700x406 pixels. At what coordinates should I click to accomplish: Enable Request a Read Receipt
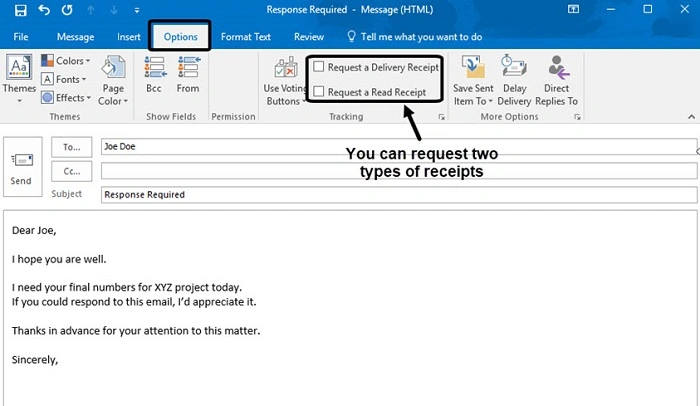click(370, 92)
